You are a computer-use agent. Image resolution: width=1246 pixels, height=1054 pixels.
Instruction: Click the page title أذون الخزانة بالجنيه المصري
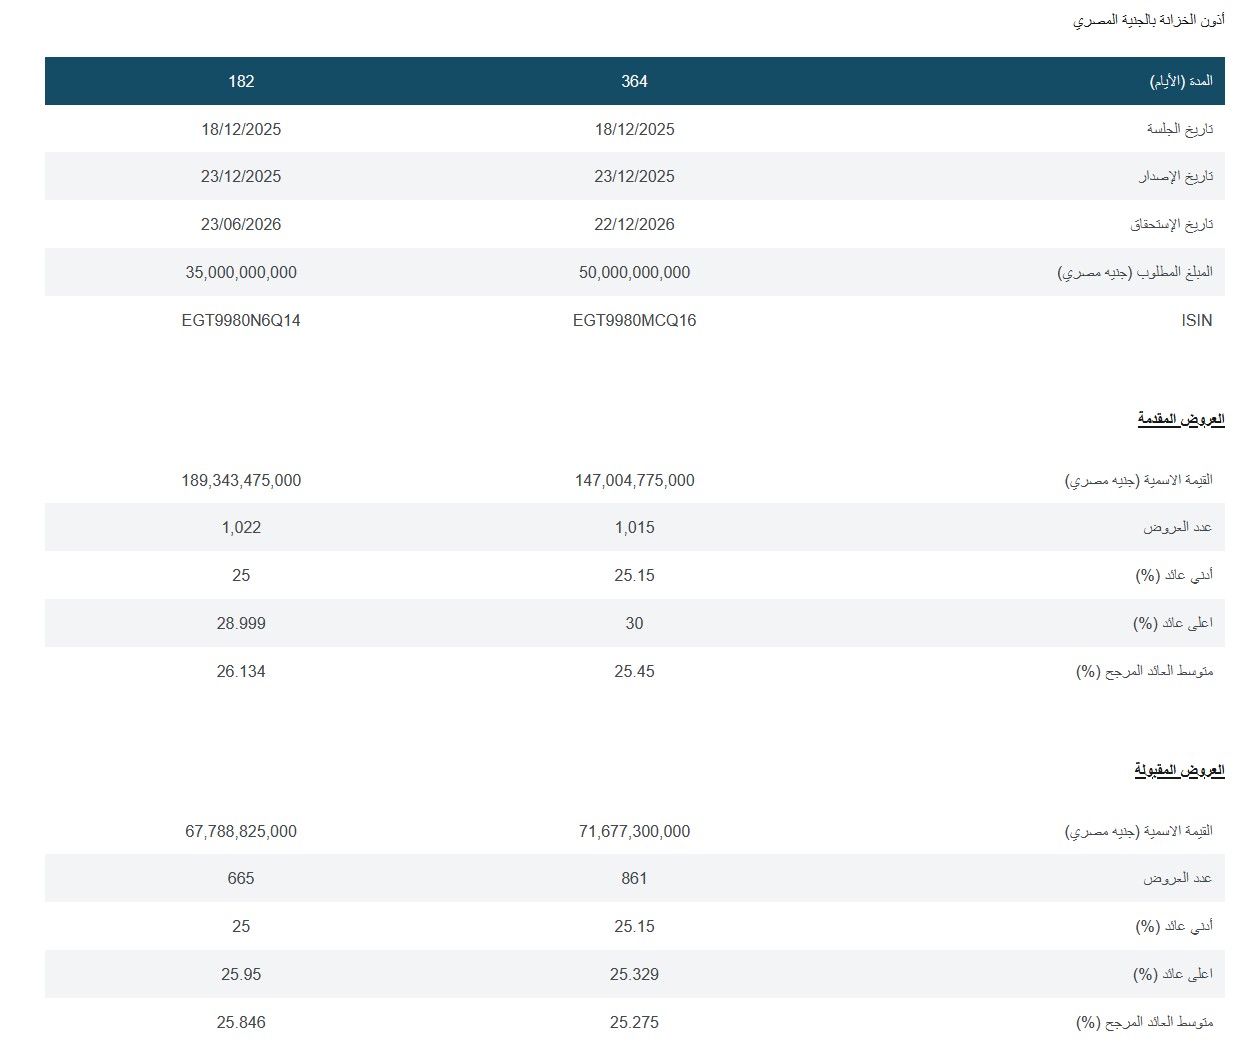point(1148,20)
